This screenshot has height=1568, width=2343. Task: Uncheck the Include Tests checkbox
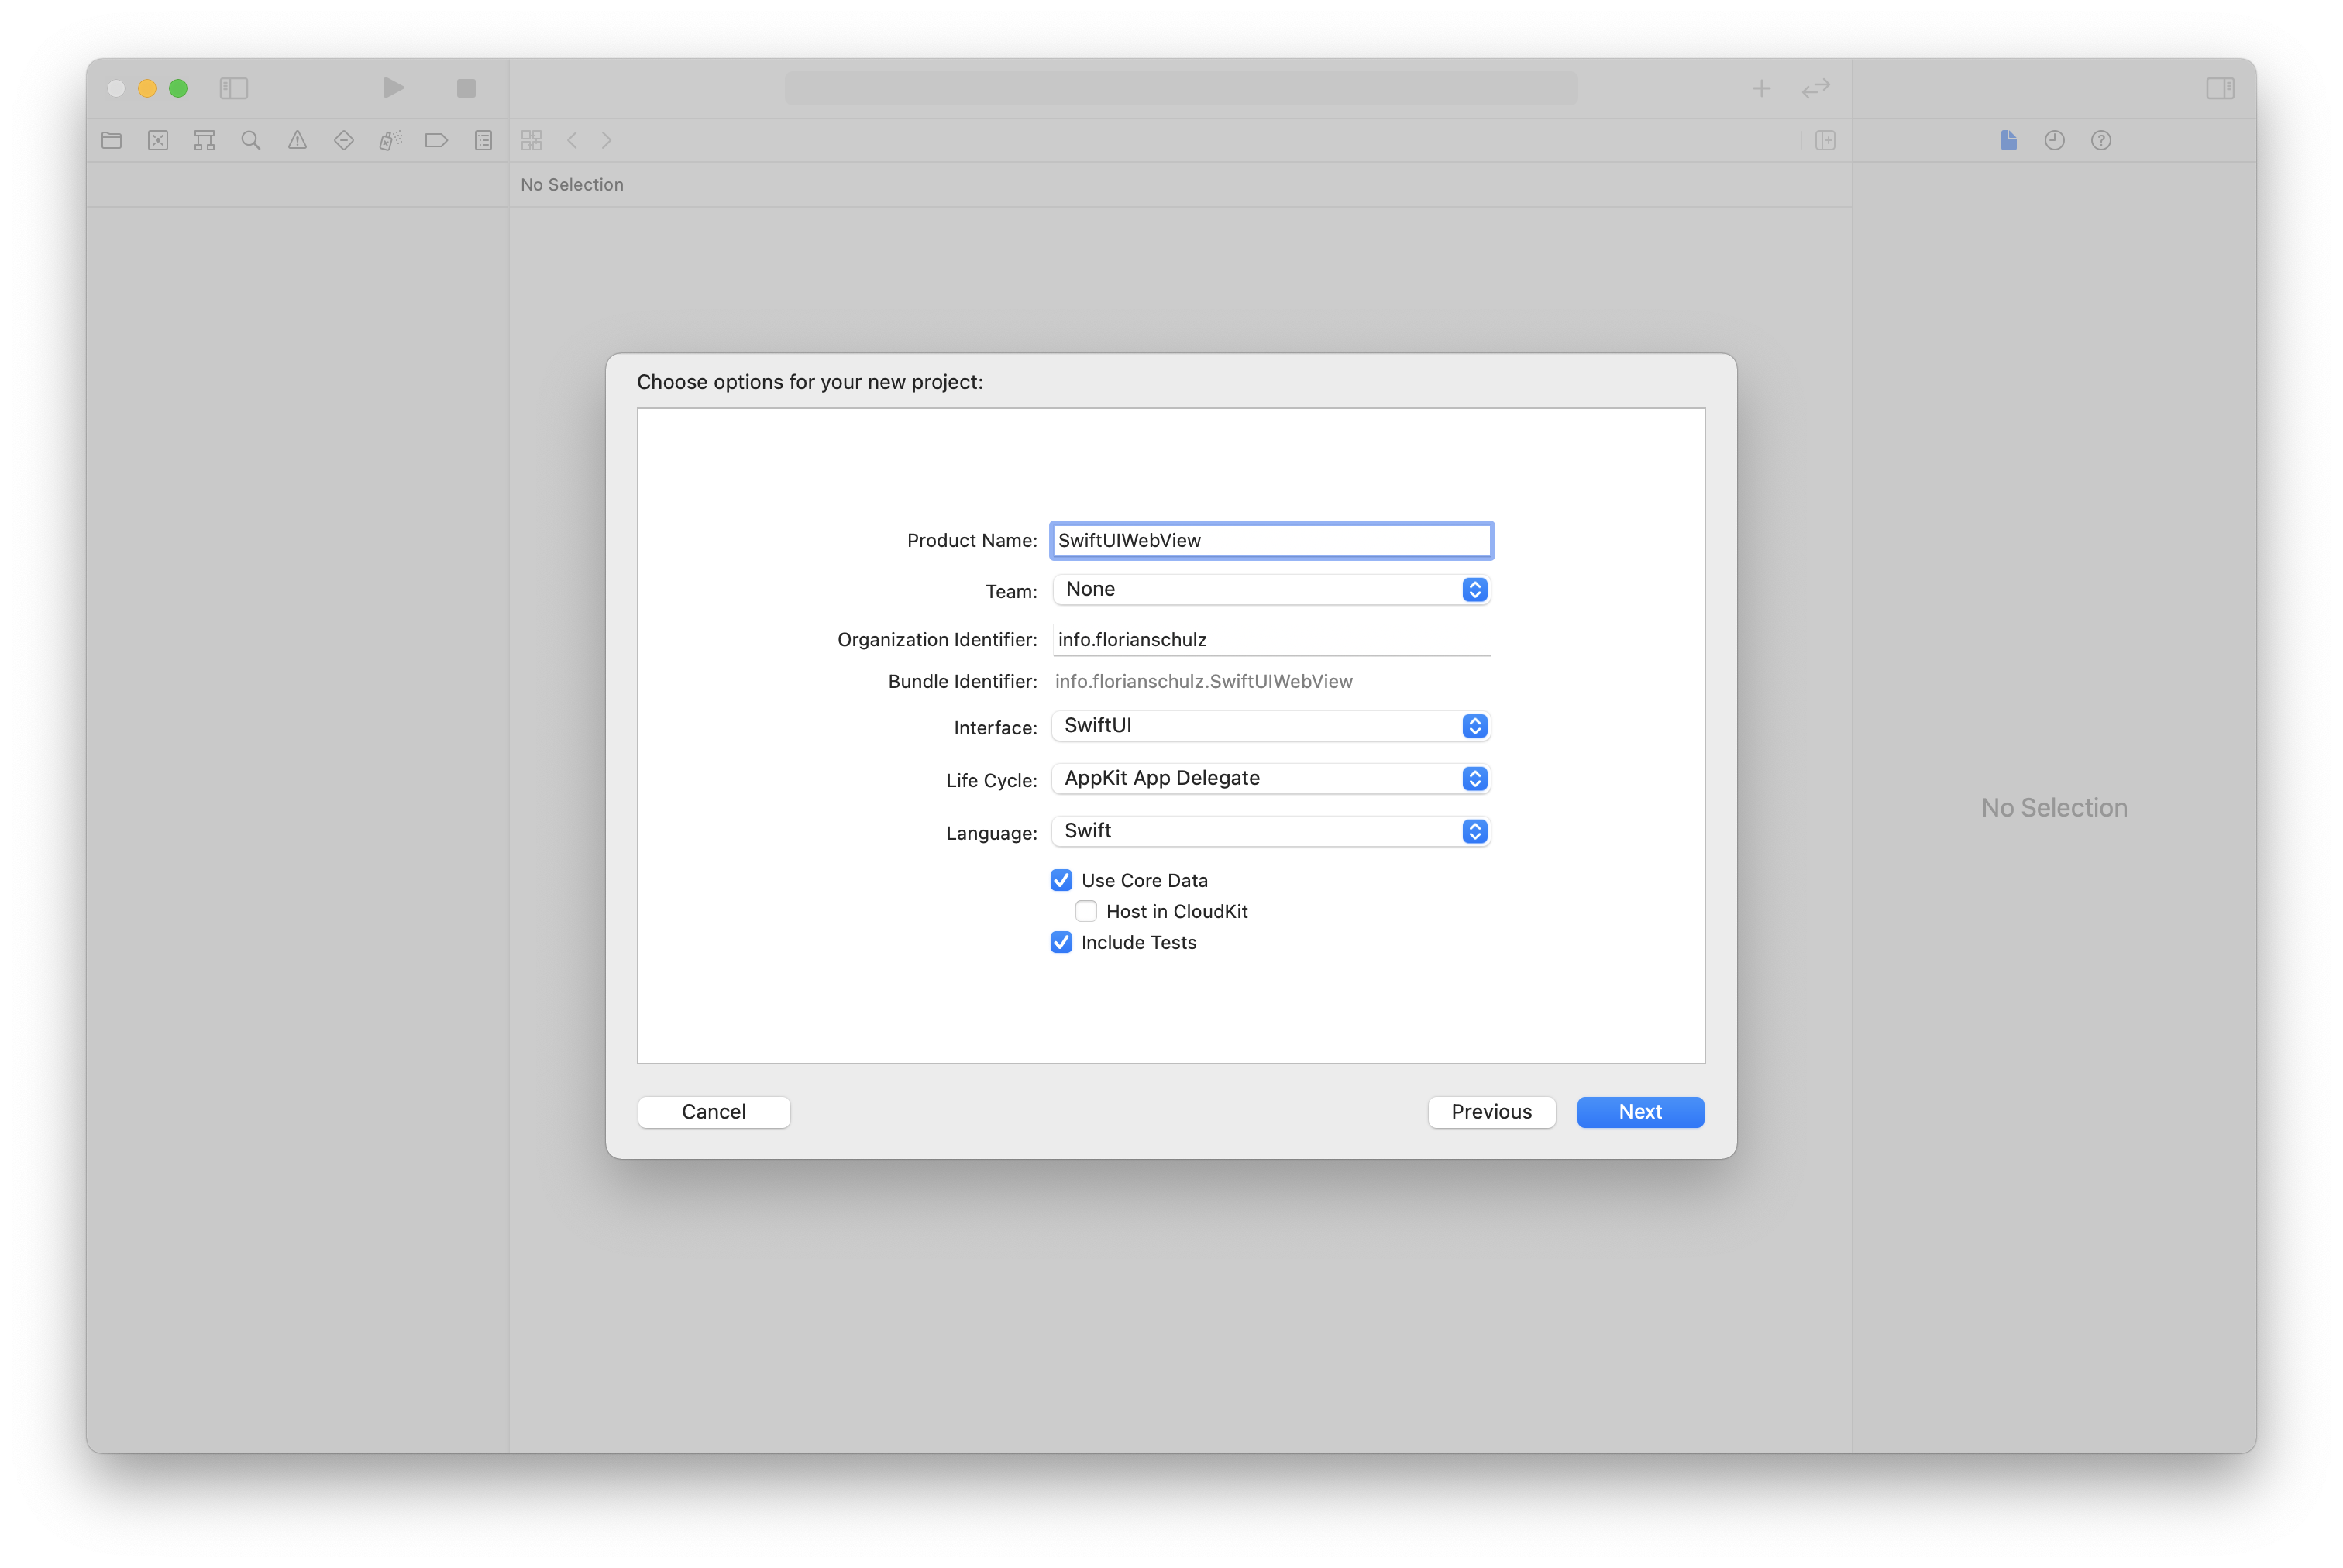[1061, 942]
